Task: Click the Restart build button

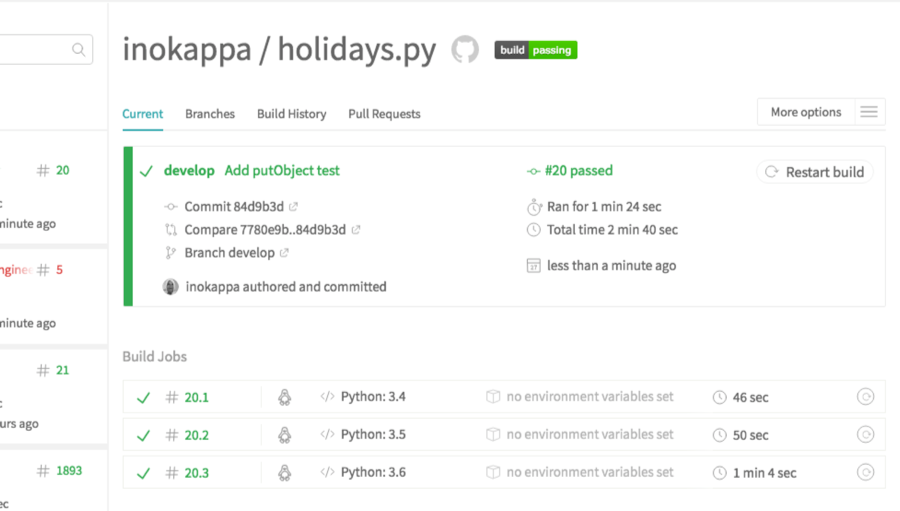Action: 815,172
